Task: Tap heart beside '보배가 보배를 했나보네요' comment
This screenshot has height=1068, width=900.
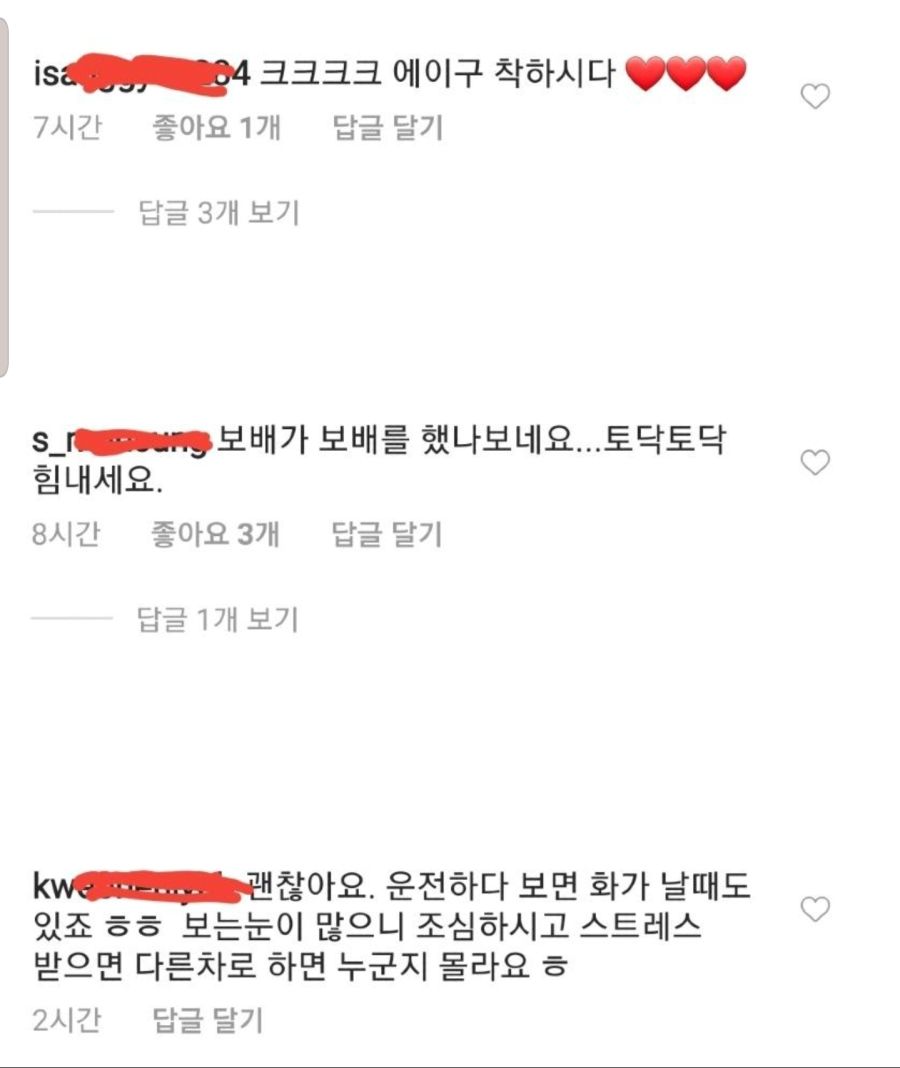Action: 815,462
